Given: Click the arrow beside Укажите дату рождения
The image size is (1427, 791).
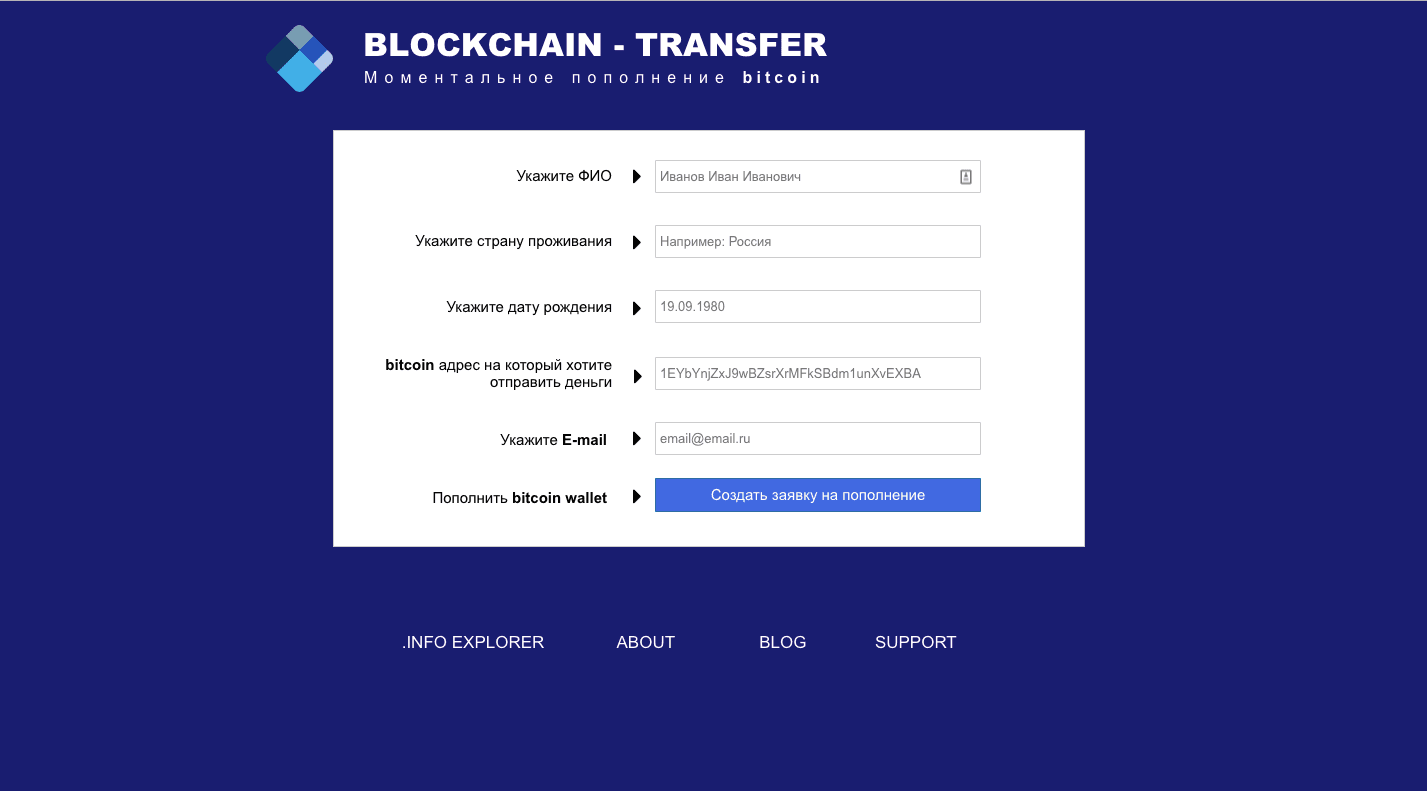Looking at the screenshot, I should tap(637, 307).
